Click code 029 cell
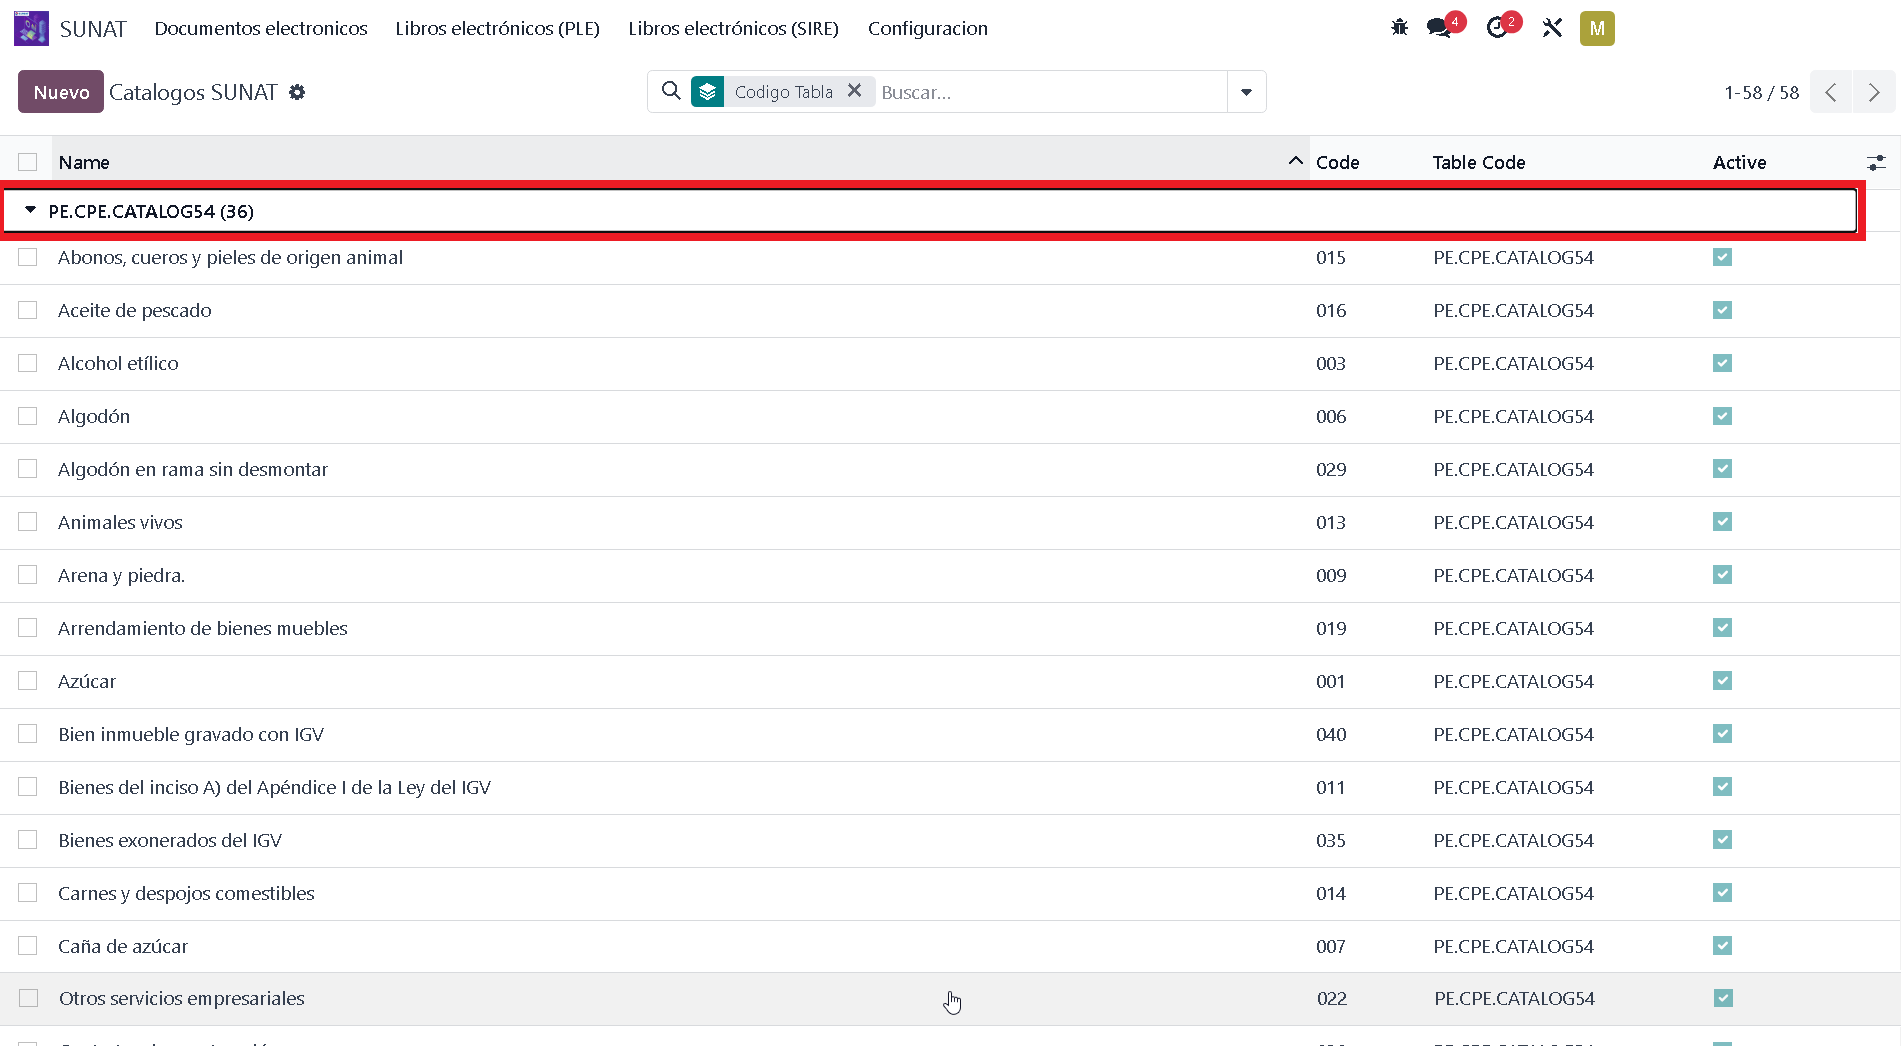The width and height of the screenshot is (1901, 1046). 1331,469
